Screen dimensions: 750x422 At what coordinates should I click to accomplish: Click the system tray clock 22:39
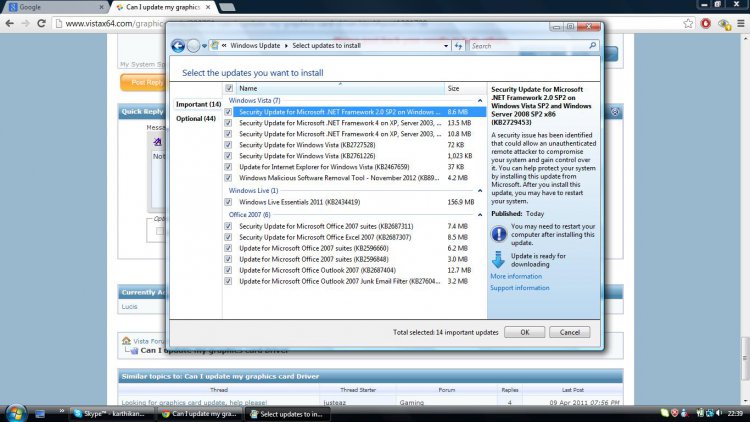(735, 413)
